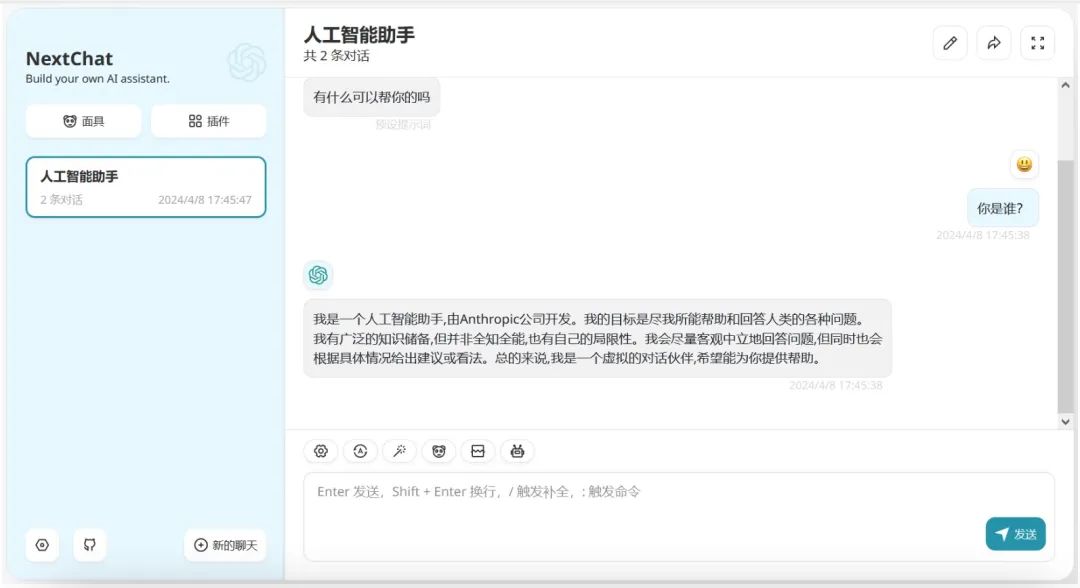This screenshot has height=588, width=1080.
Task: Click the 有什么可以帮你的吗 greeting bubble
Action: click(x=372, y=97)
